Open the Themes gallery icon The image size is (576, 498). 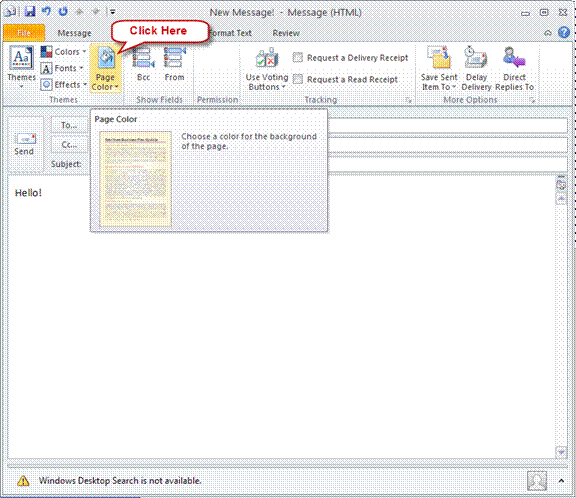[21, 58]
